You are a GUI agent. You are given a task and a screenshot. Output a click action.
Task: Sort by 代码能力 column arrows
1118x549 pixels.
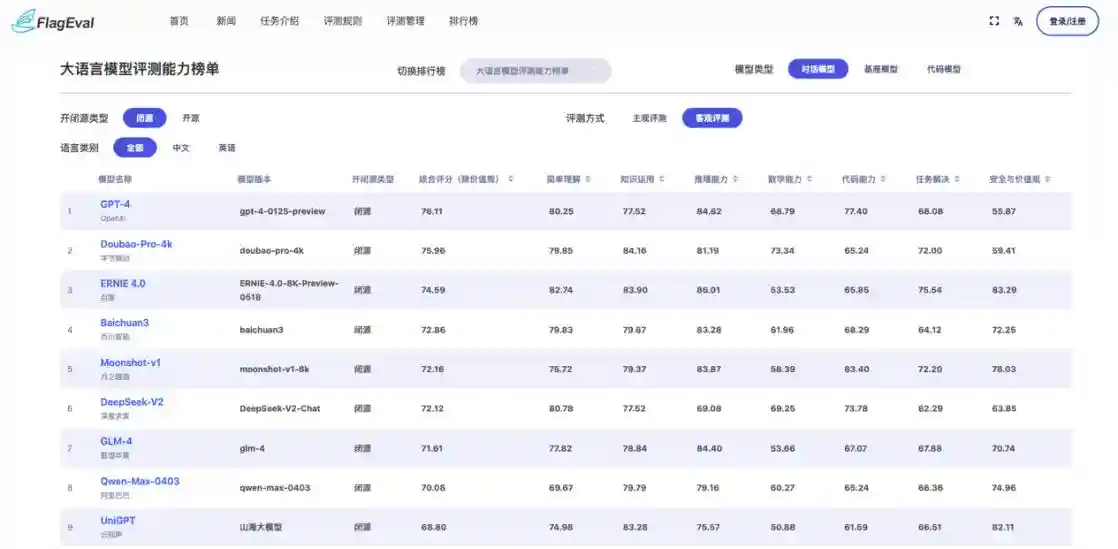(x=883, y=180)
